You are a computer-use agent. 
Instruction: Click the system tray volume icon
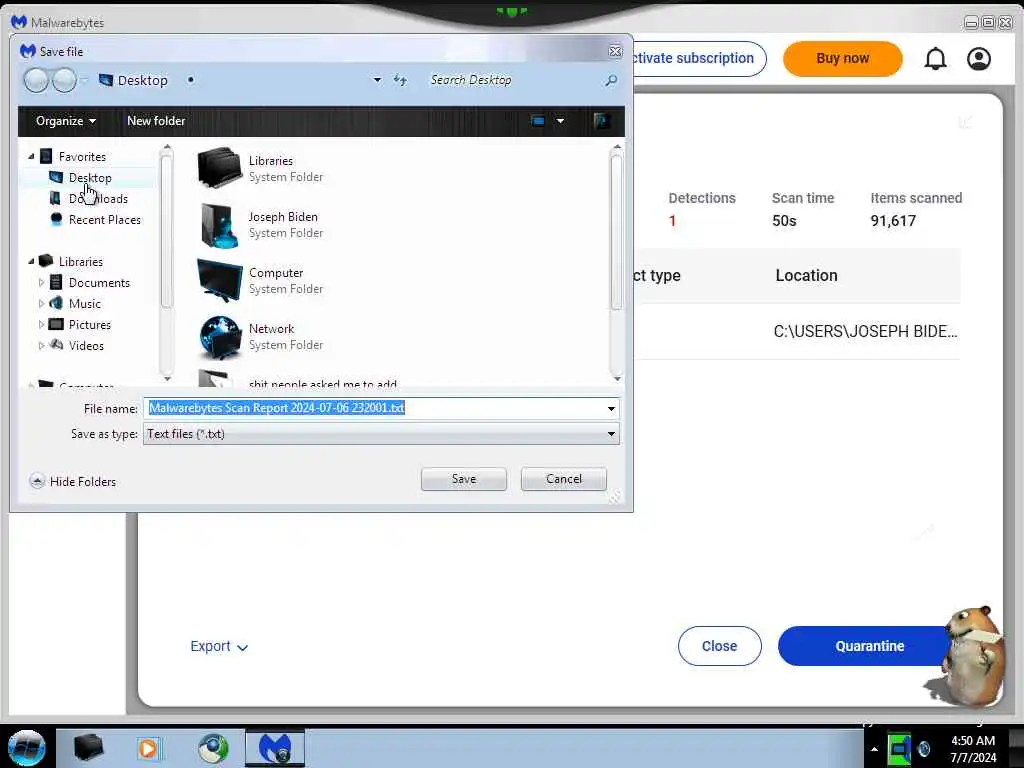click(923, 749)
